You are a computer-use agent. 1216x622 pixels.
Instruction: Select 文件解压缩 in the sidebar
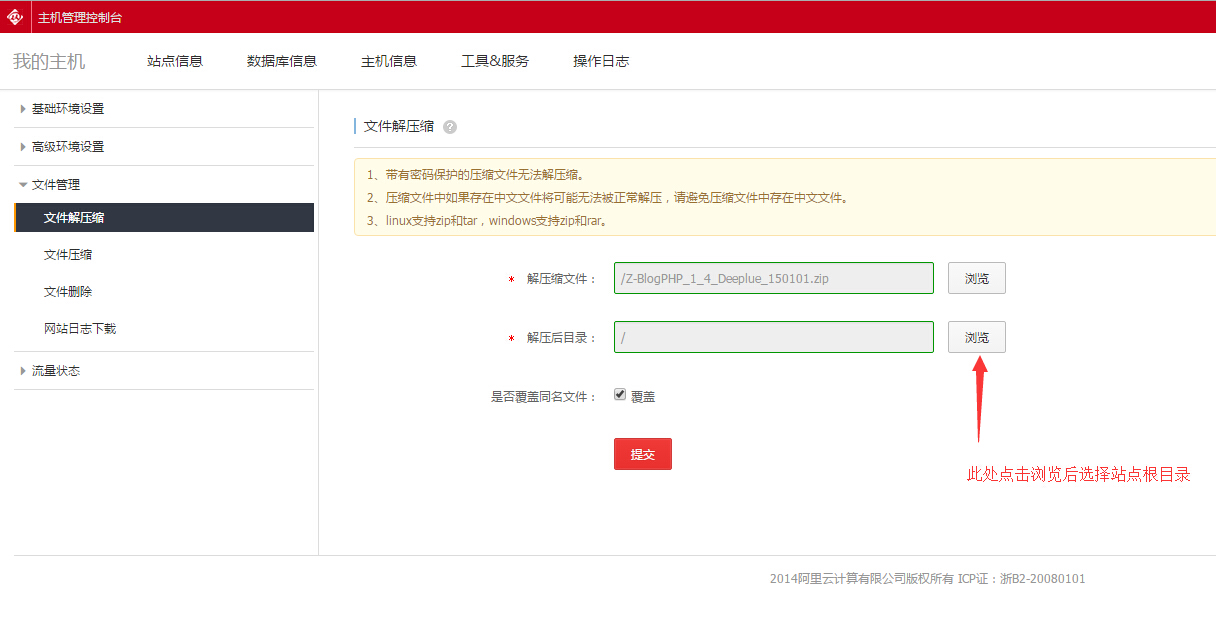(74, 218)
